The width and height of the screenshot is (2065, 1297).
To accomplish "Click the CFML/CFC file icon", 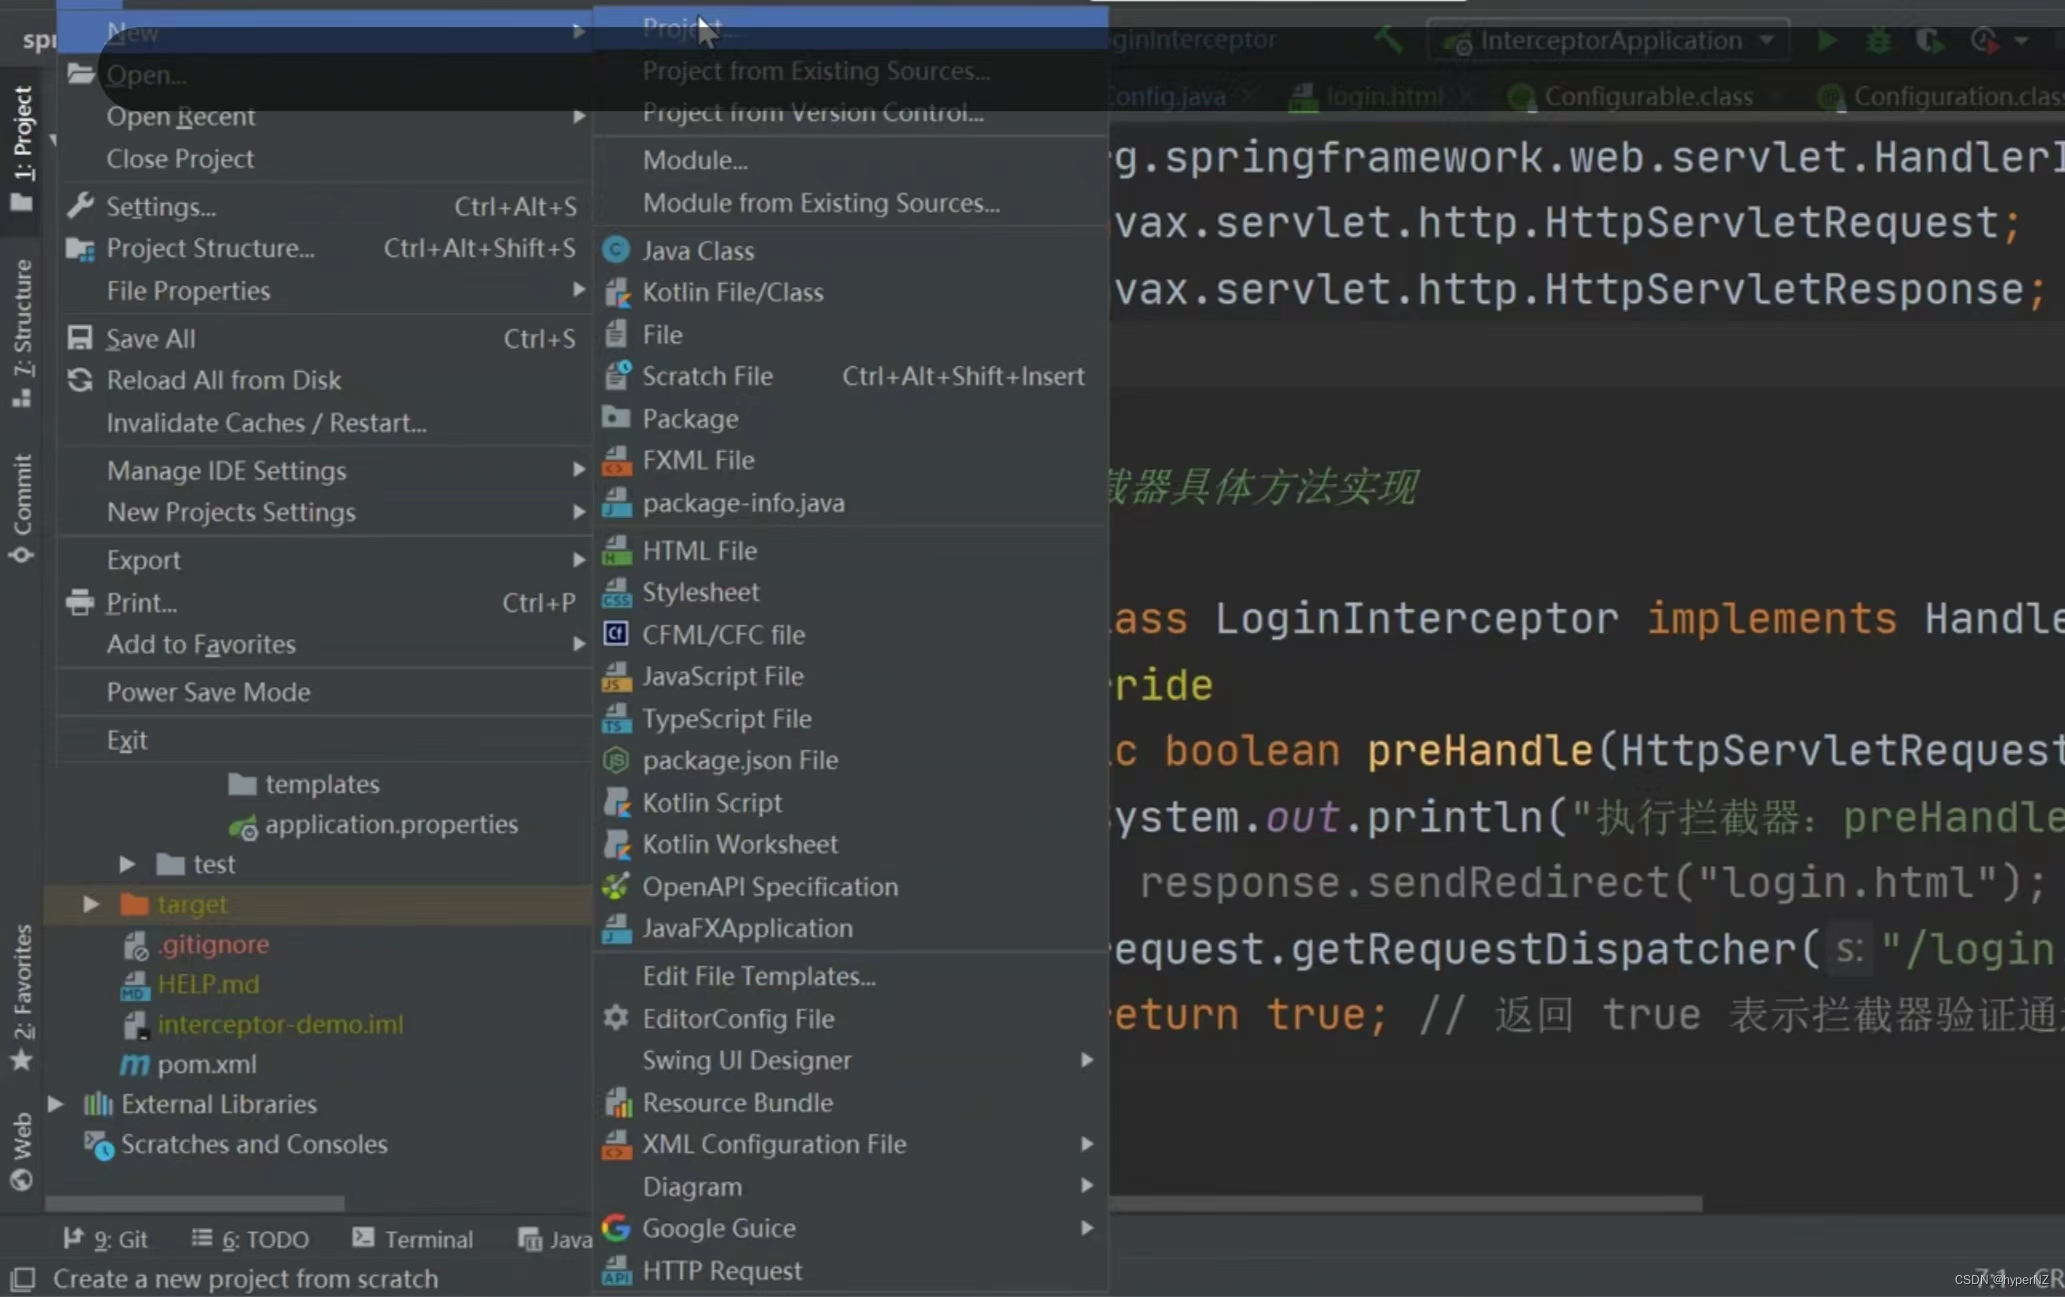I will pyautogui.click(x=616, y=634).
